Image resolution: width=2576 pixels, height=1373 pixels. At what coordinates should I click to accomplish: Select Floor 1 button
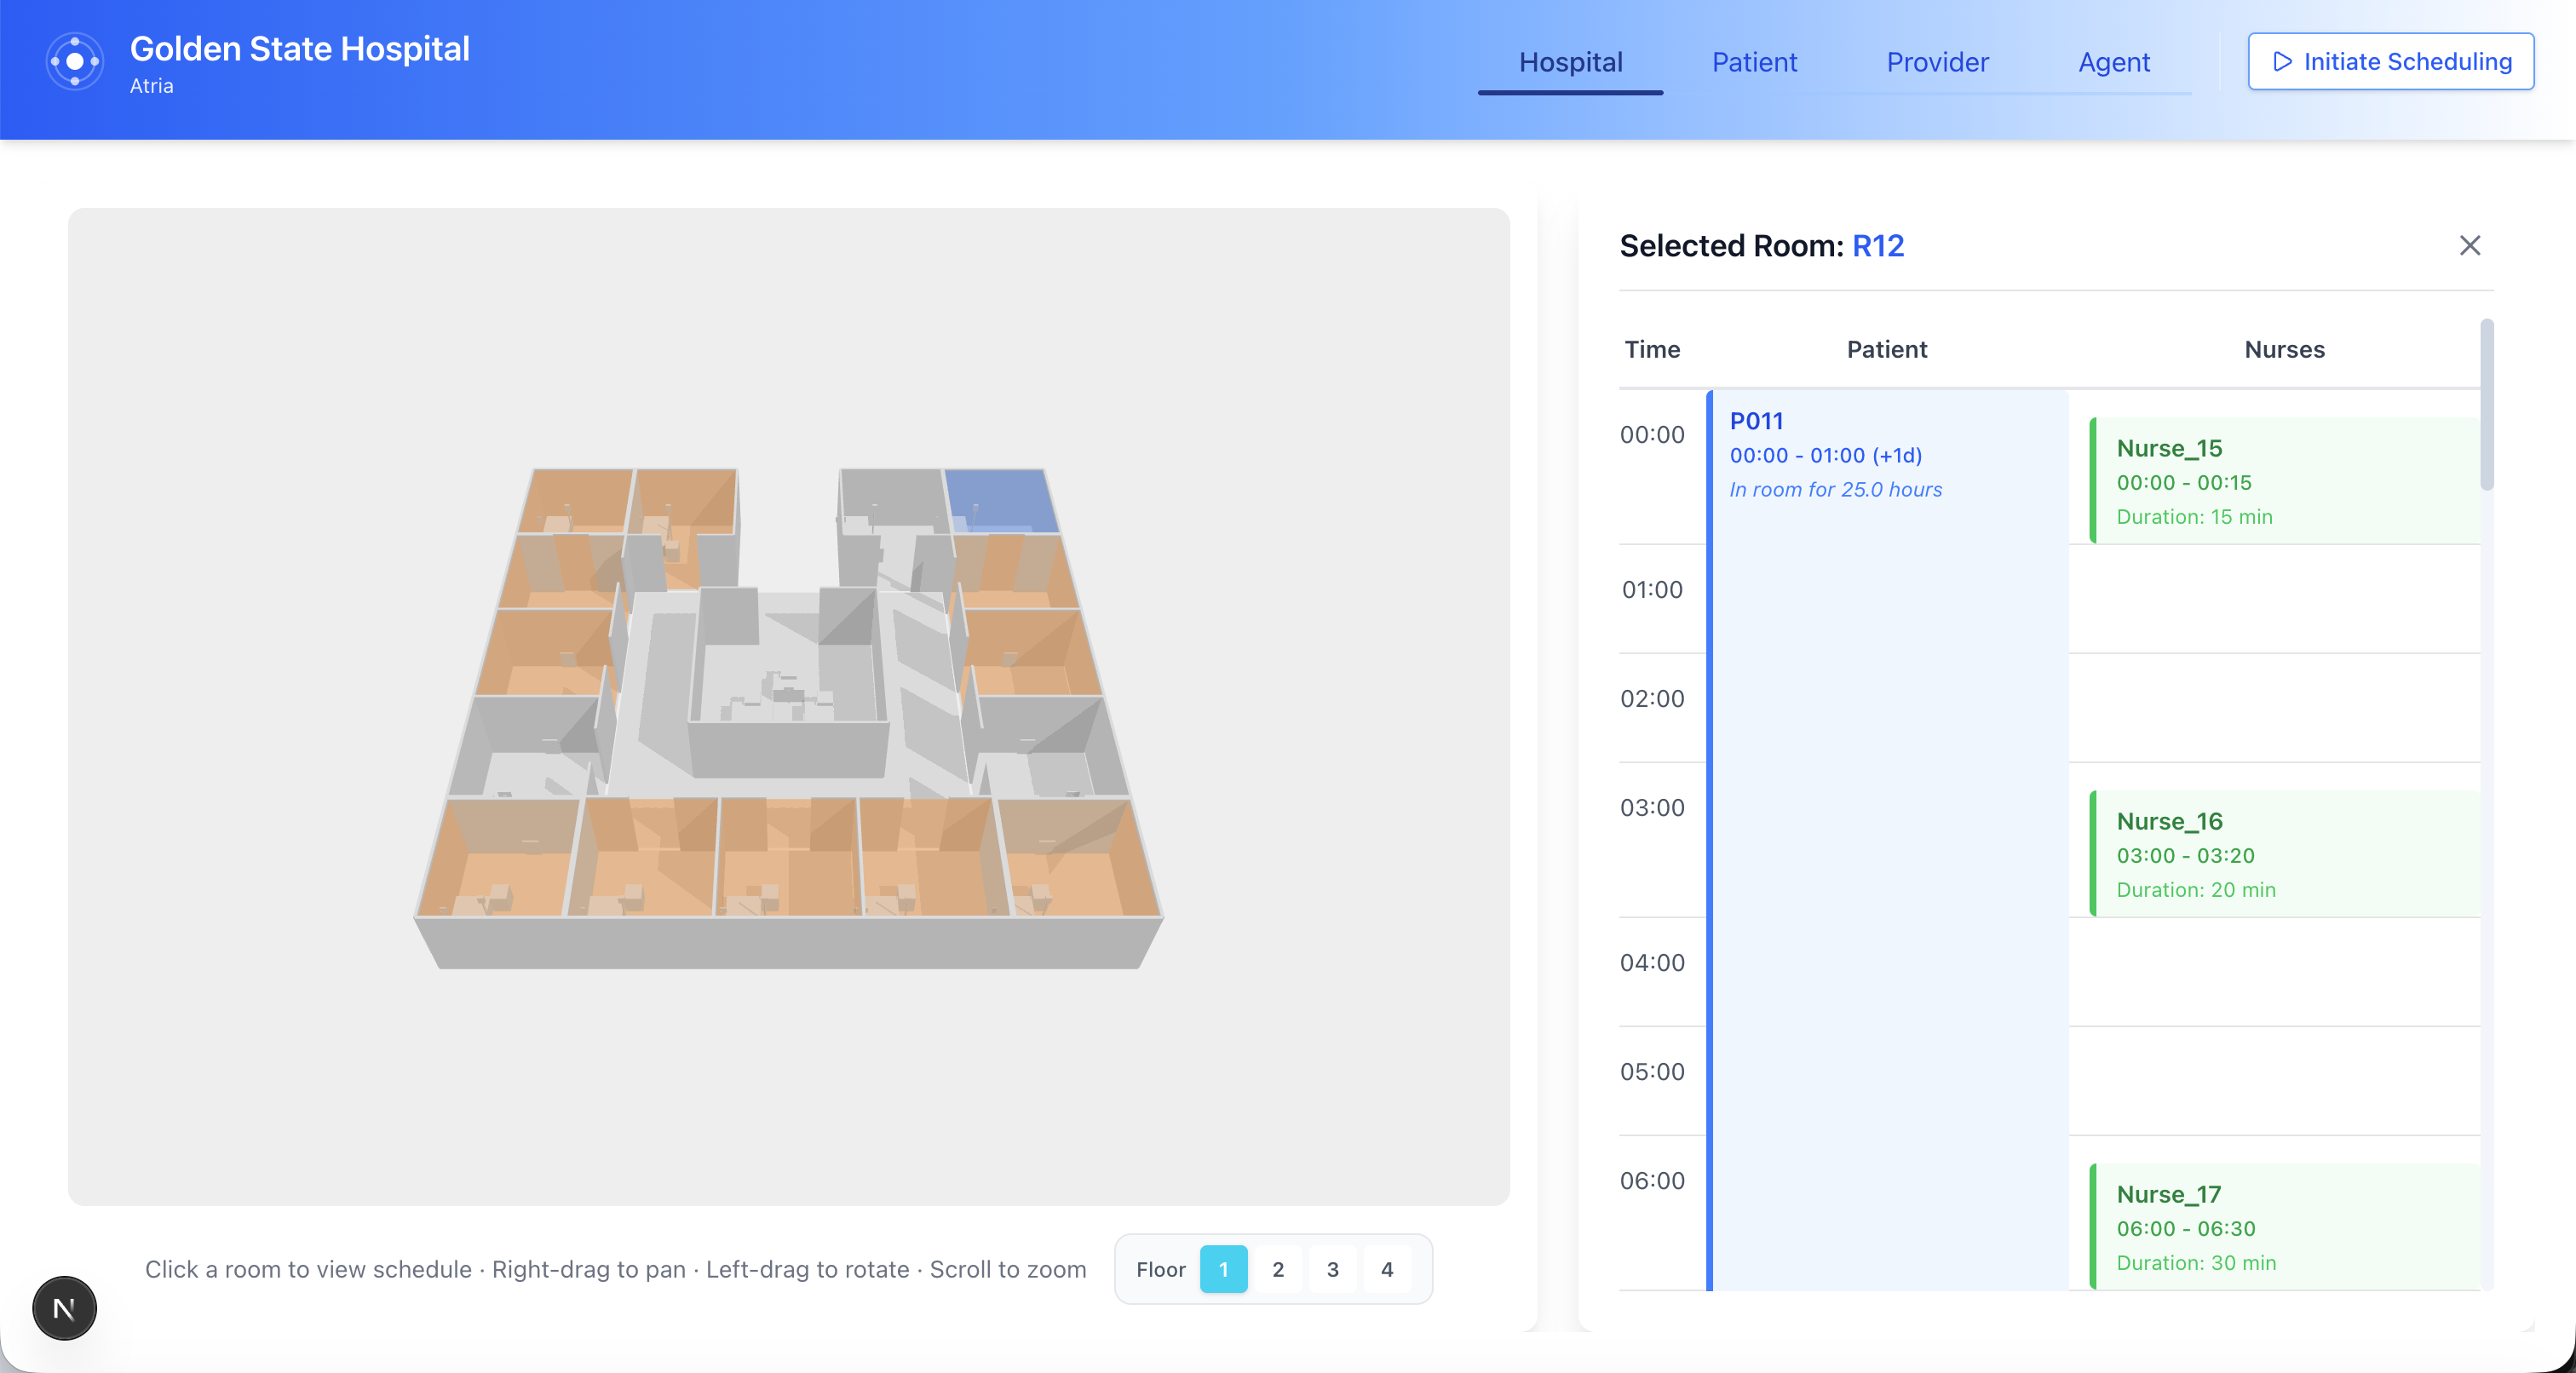(1223, 1269)
